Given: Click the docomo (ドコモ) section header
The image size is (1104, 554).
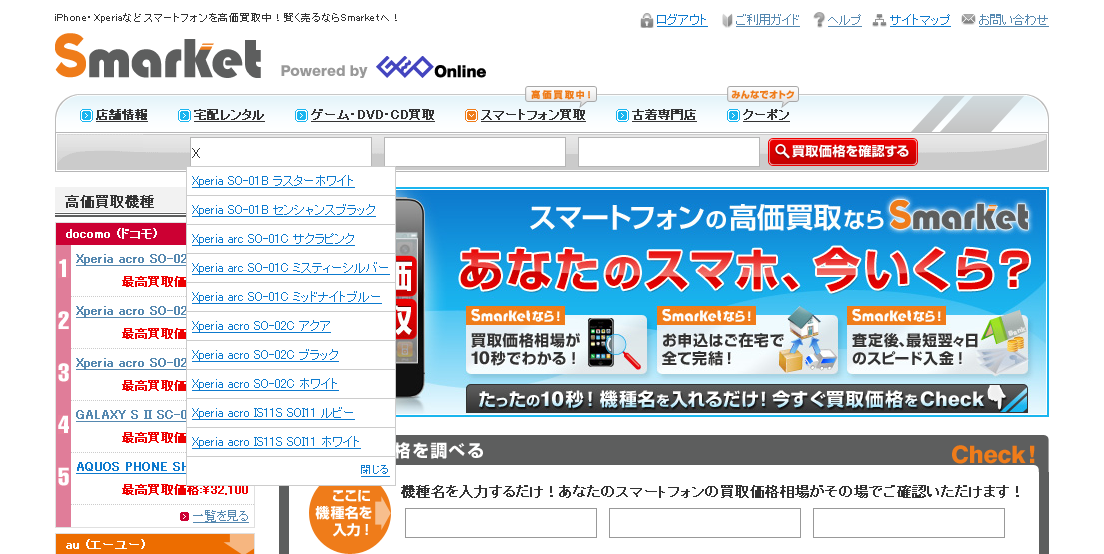Looking at the screenshot, I should pyautogui.click(x=121, y=234).
